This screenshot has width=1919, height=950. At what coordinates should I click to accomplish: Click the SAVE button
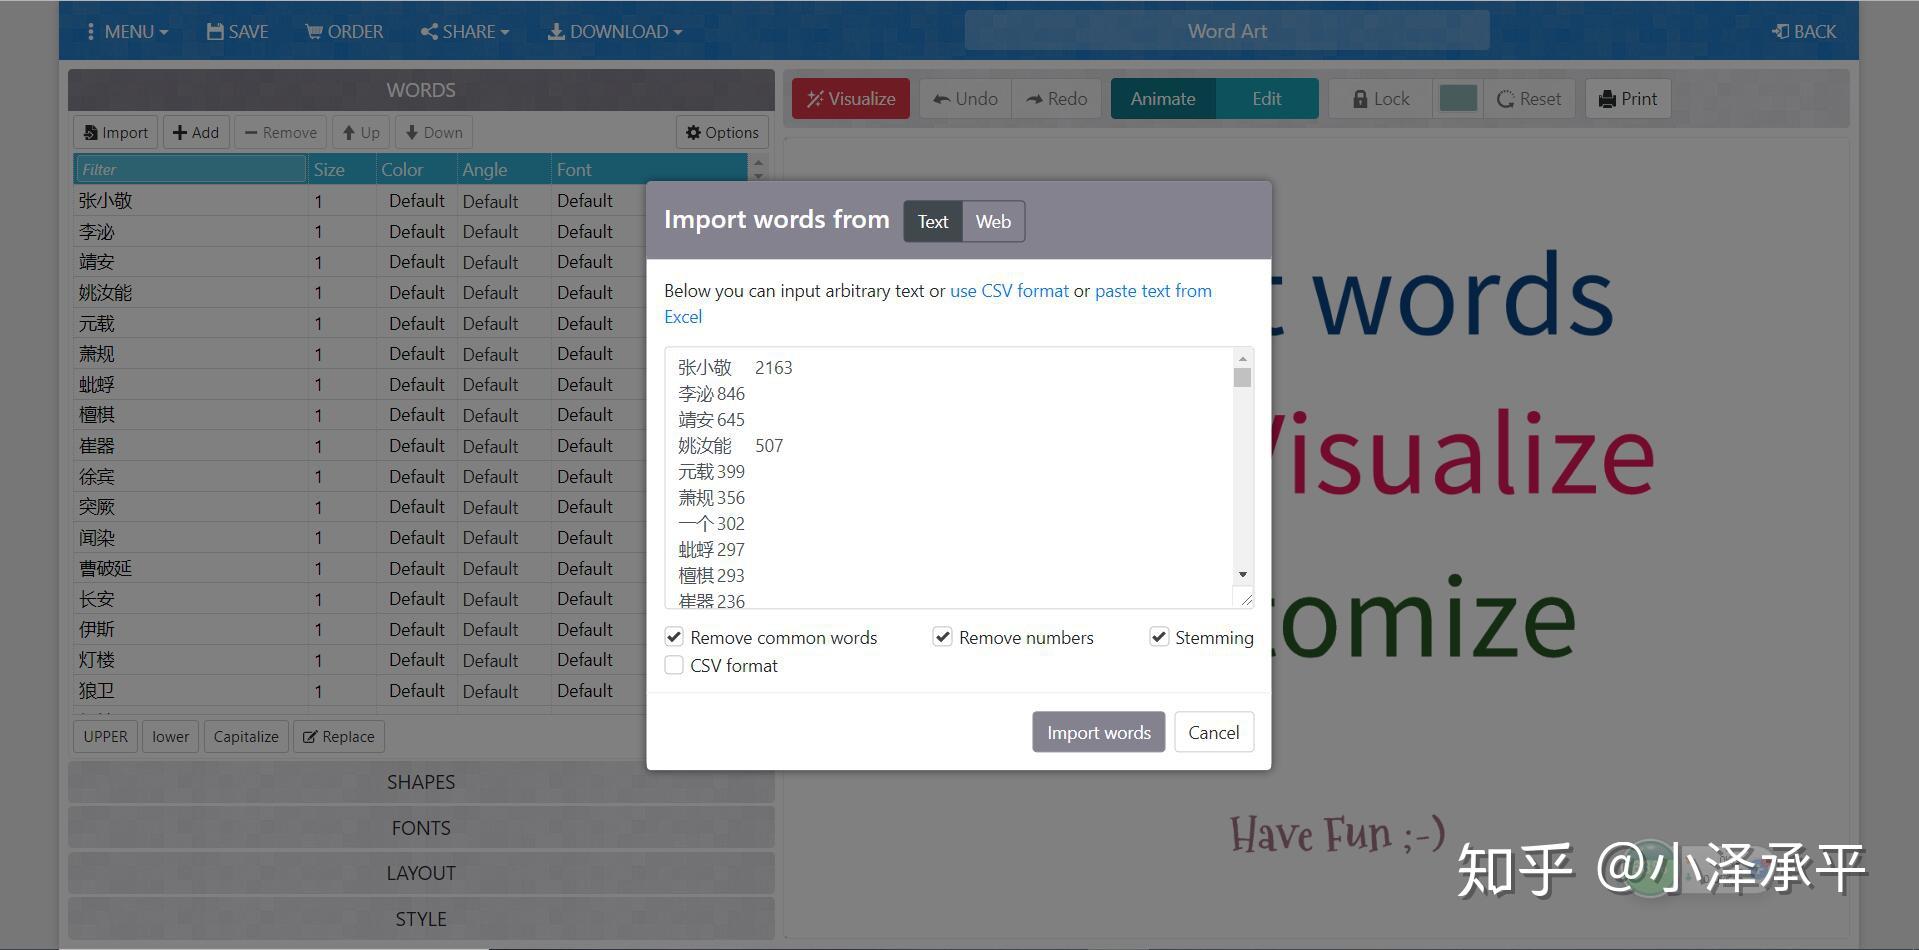[238, 32]
